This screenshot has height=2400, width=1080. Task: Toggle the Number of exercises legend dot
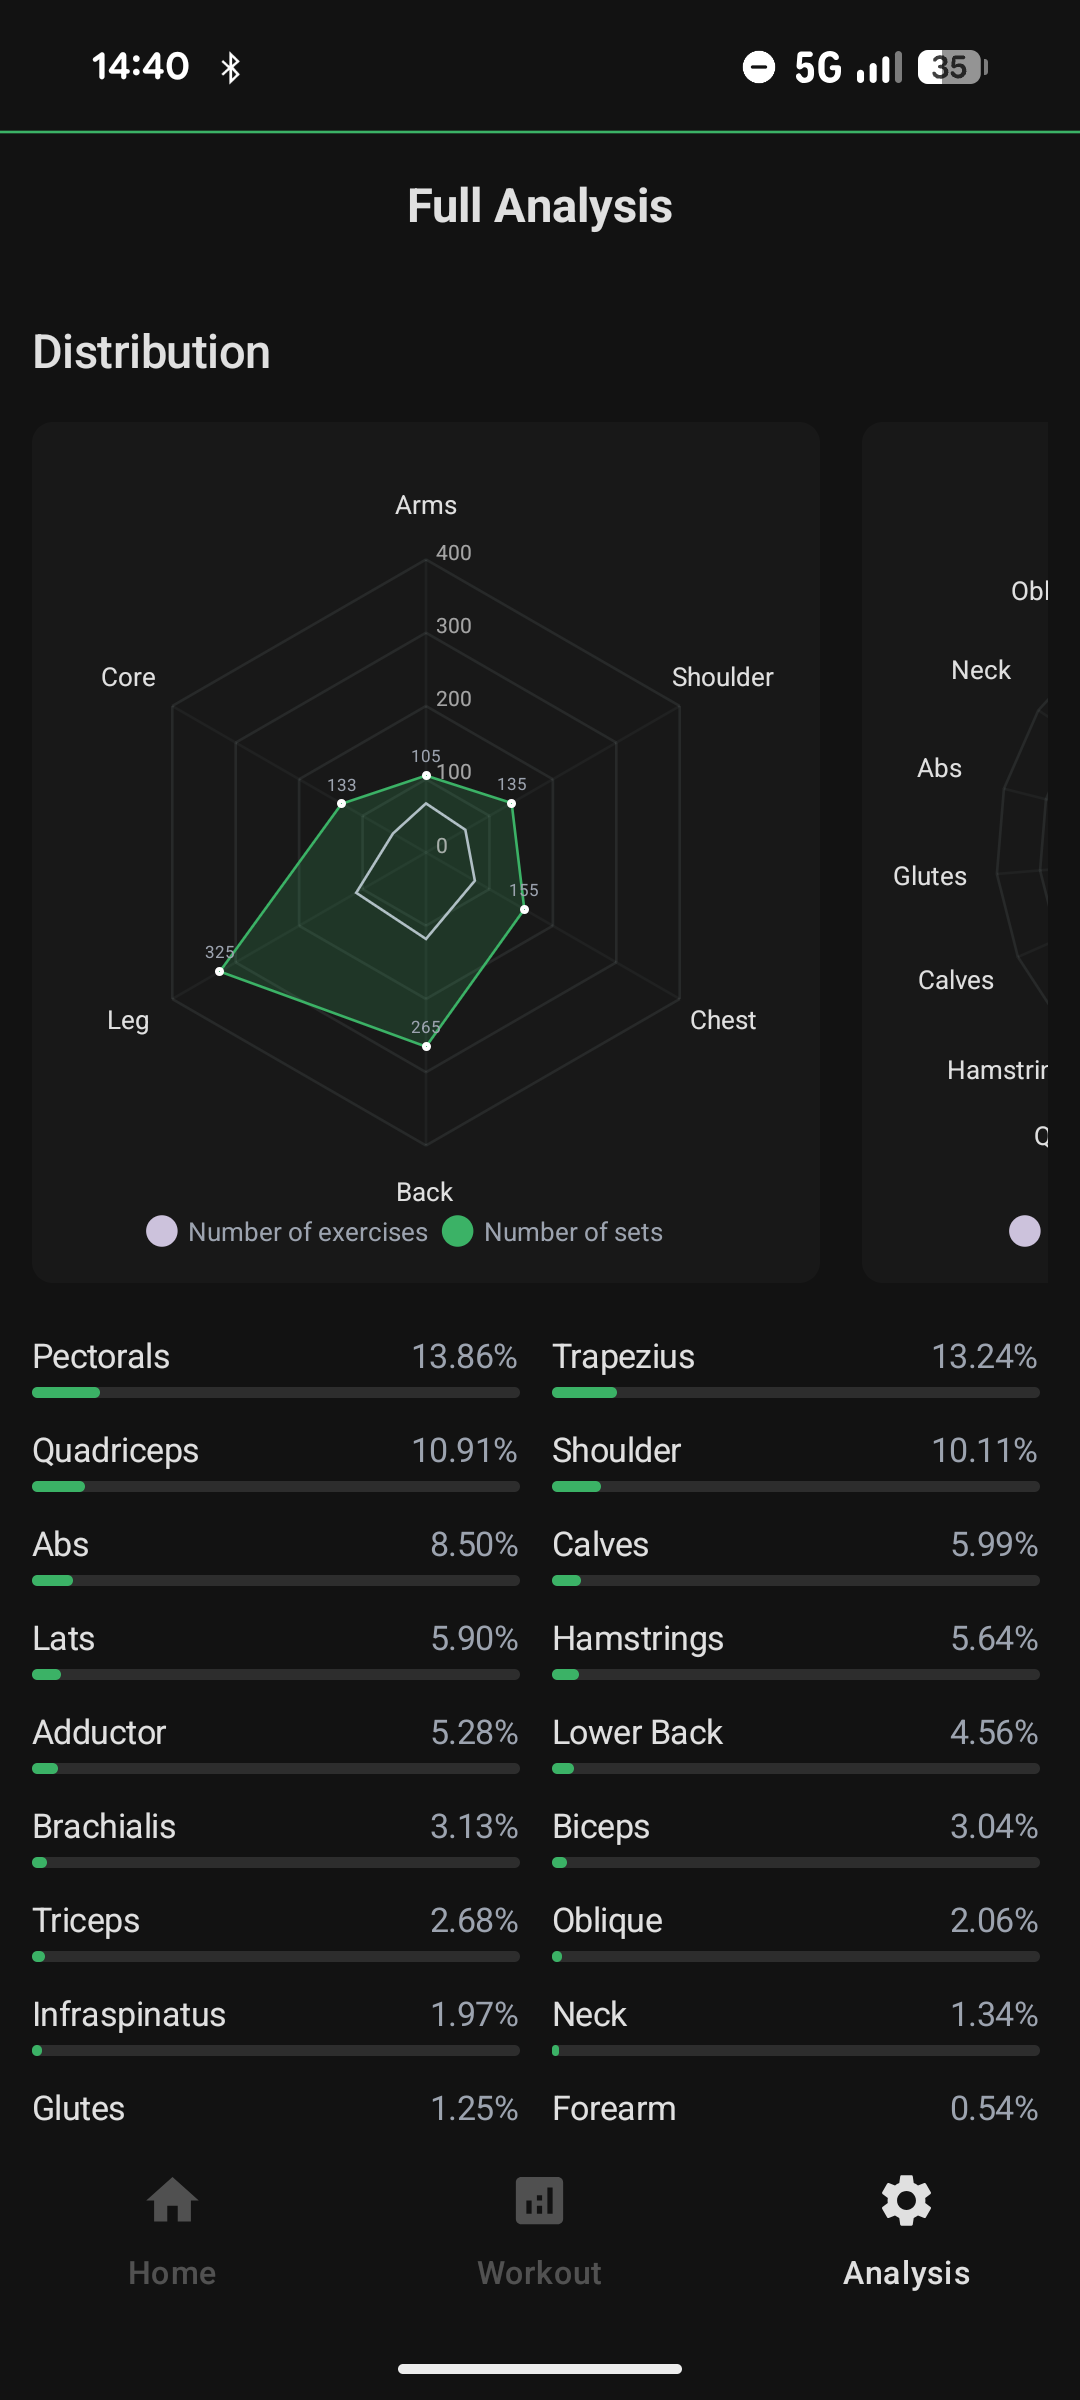[x=162, y=1231]
